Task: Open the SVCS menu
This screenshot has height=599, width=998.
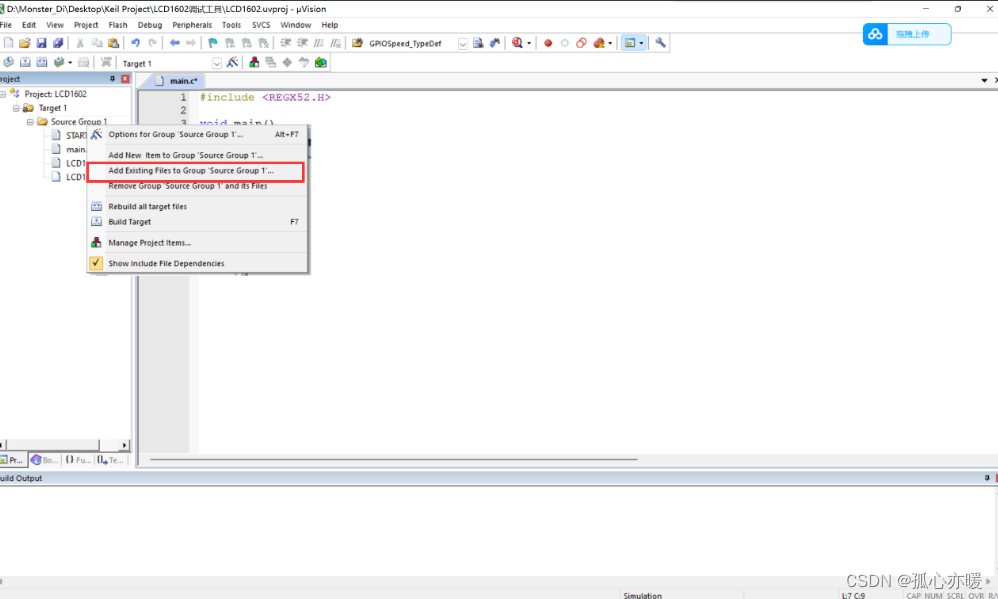Action: [x=261, y=25]
